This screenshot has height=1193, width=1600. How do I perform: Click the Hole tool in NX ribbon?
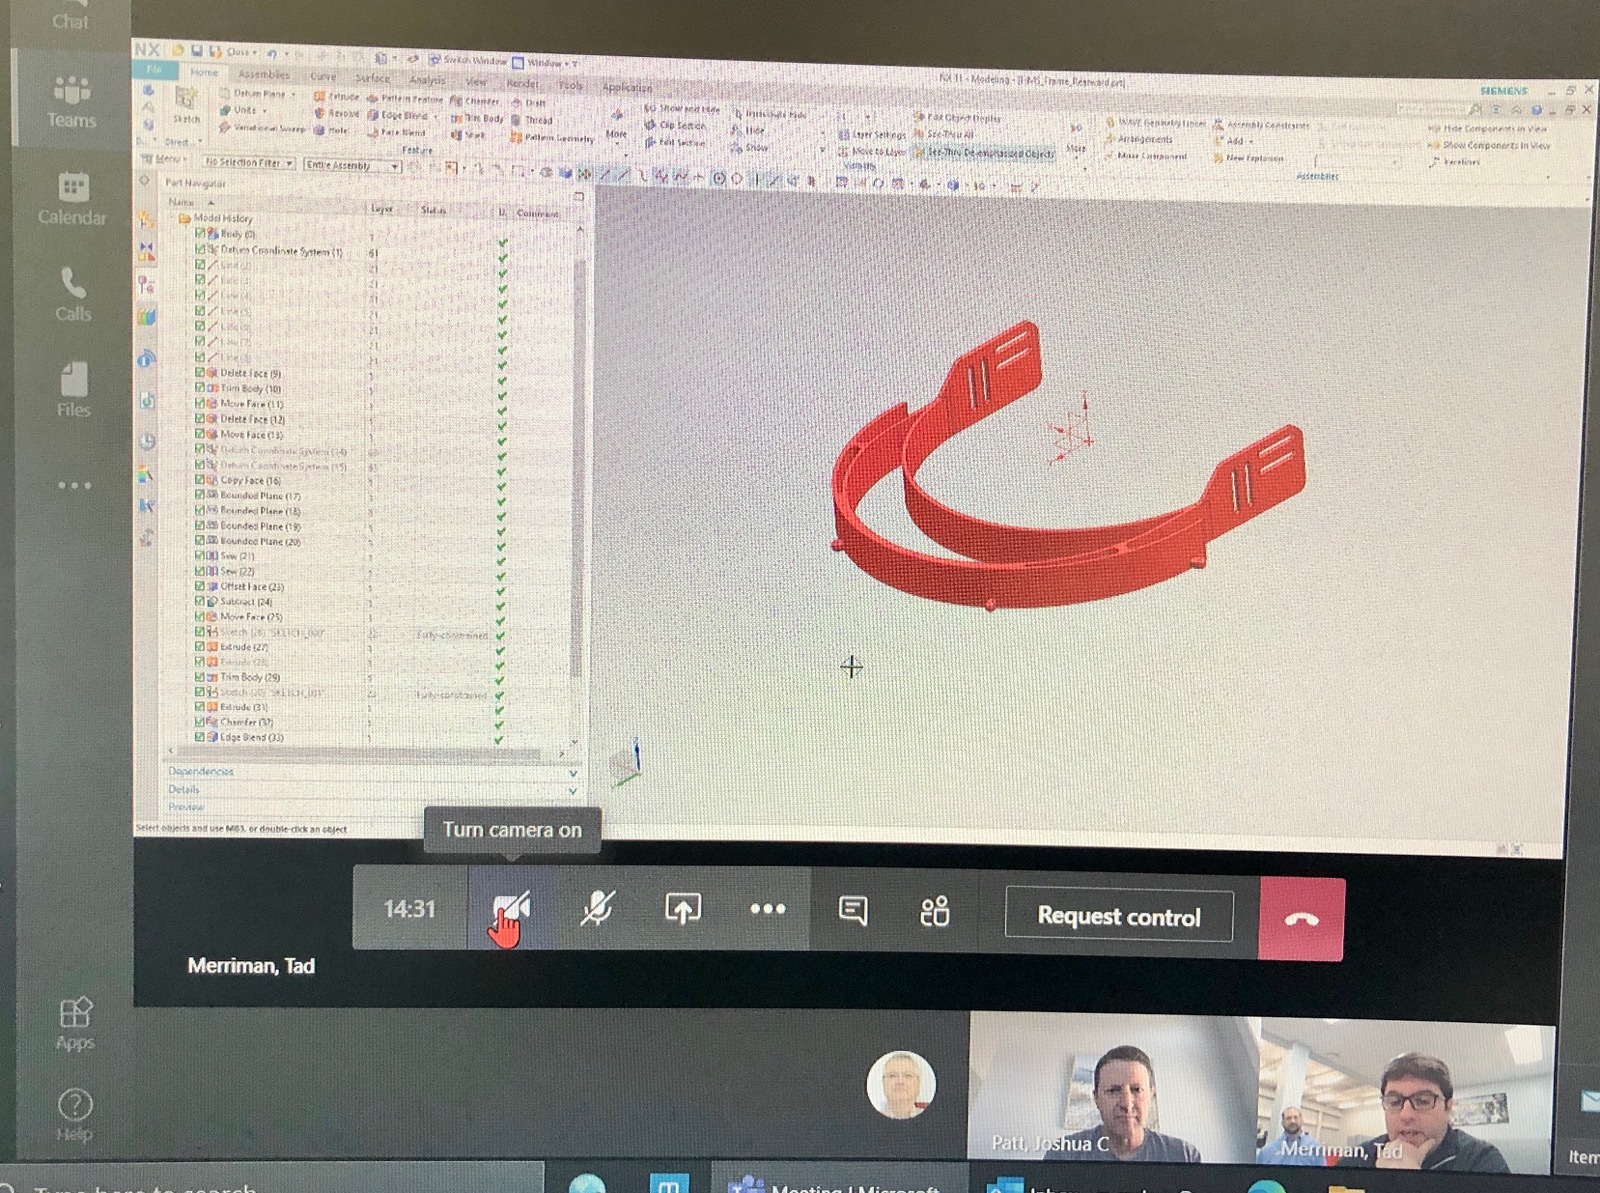click(332, 130)
